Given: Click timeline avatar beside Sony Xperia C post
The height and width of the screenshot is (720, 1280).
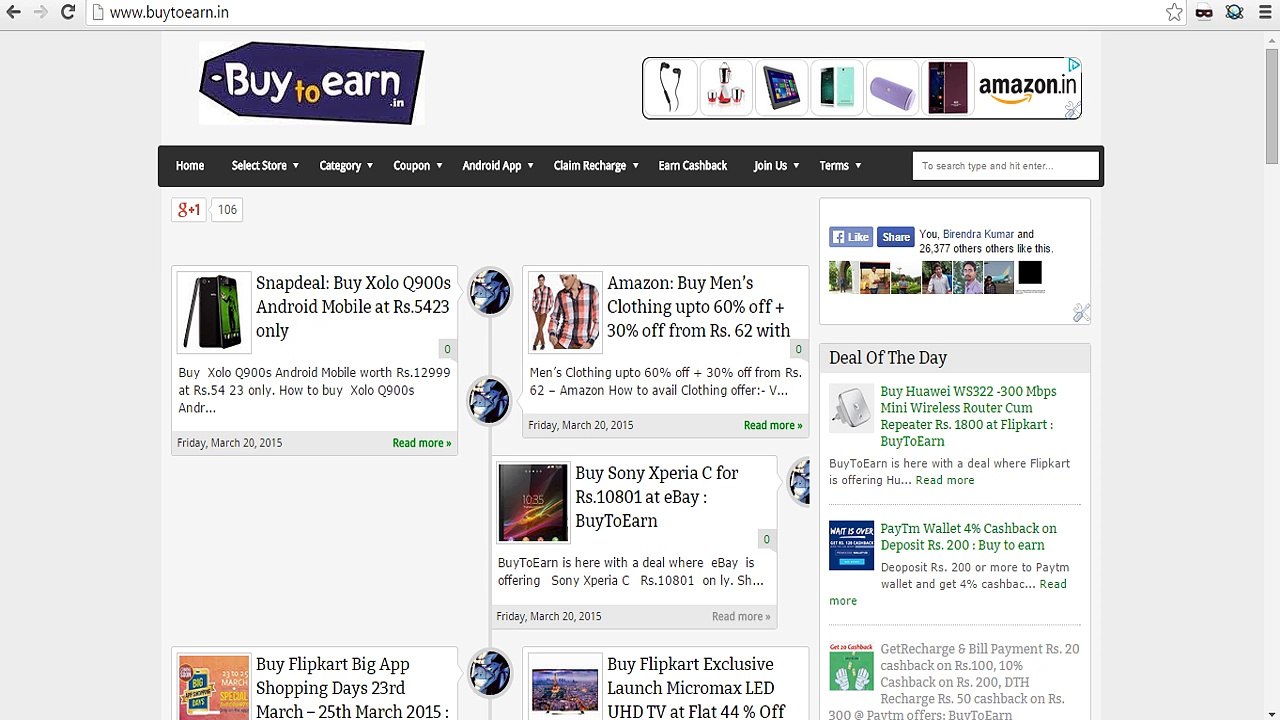Looking at the screenshot, I should (x=800, y=481).
